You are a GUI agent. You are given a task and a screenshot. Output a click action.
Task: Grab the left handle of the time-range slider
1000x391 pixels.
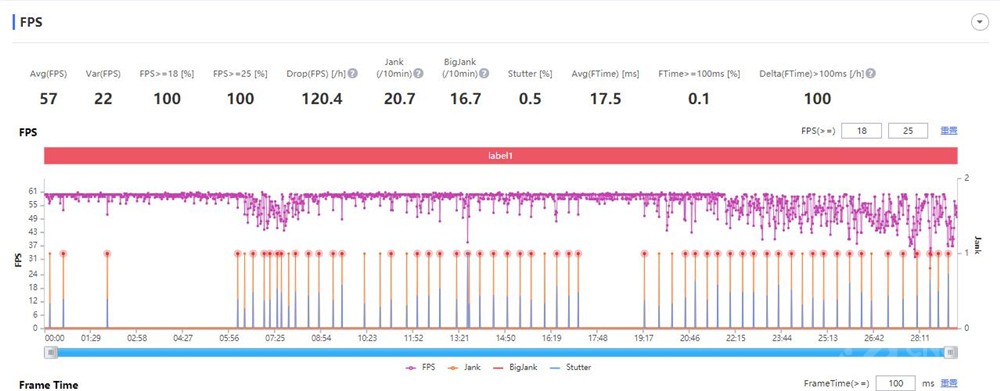[52, 352]
